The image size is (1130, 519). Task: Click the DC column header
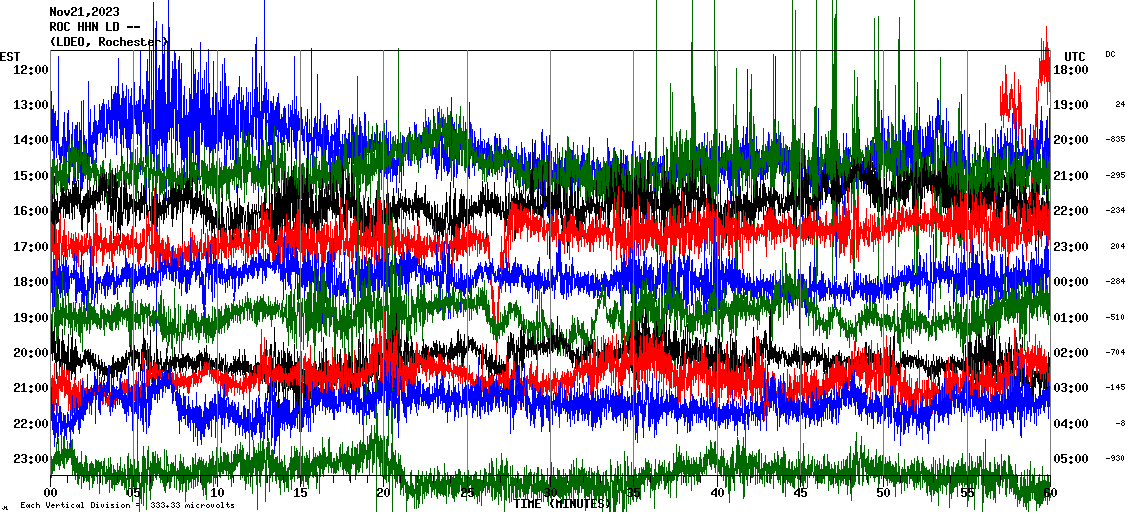tap(1110, 54)
